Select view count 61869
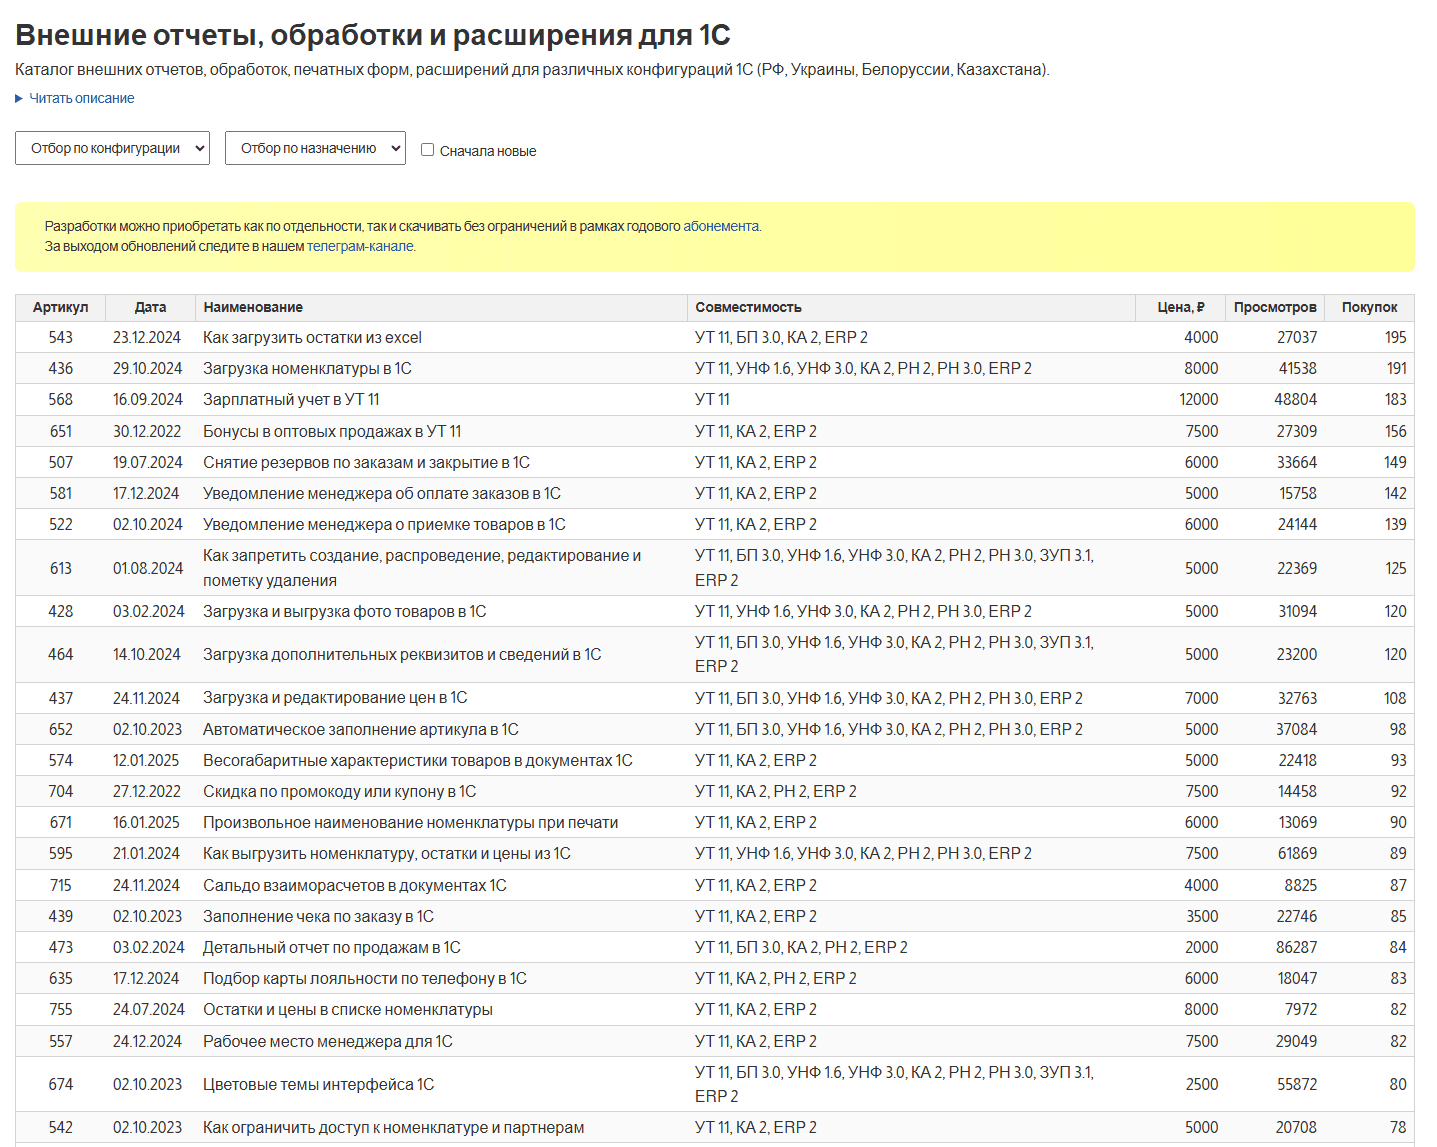The width and height of the screenshot is (1437, 1147). 1297,853
